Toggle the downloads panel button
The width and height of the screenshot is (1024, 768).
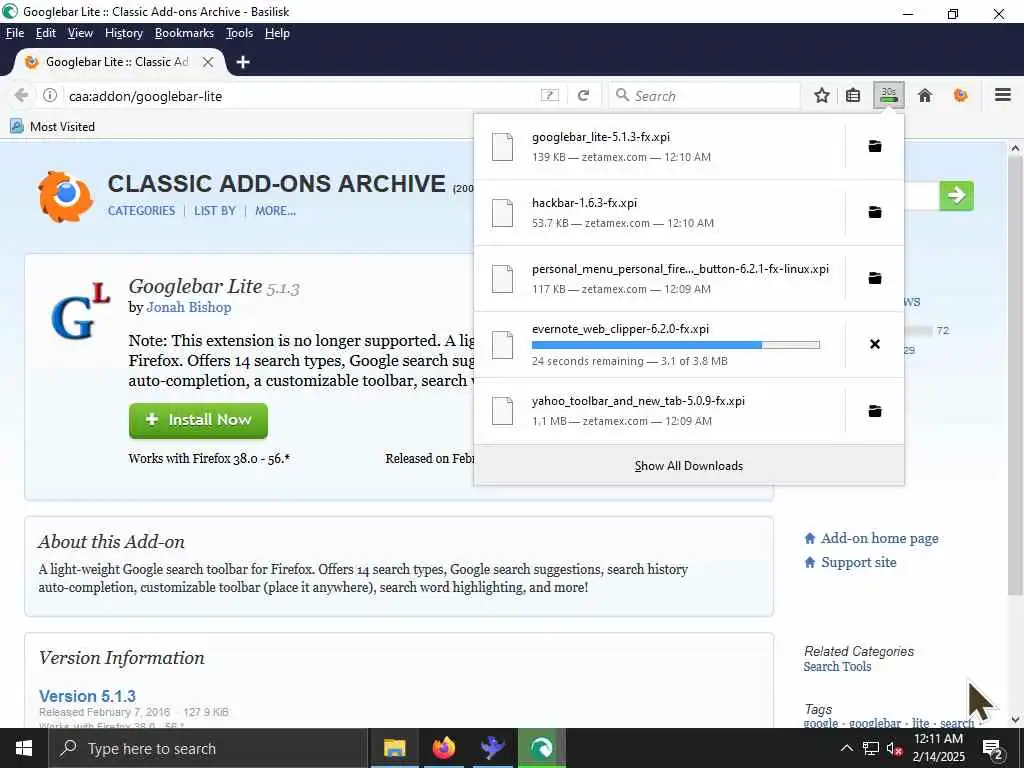pyautogui.click(x=888, y=95)
